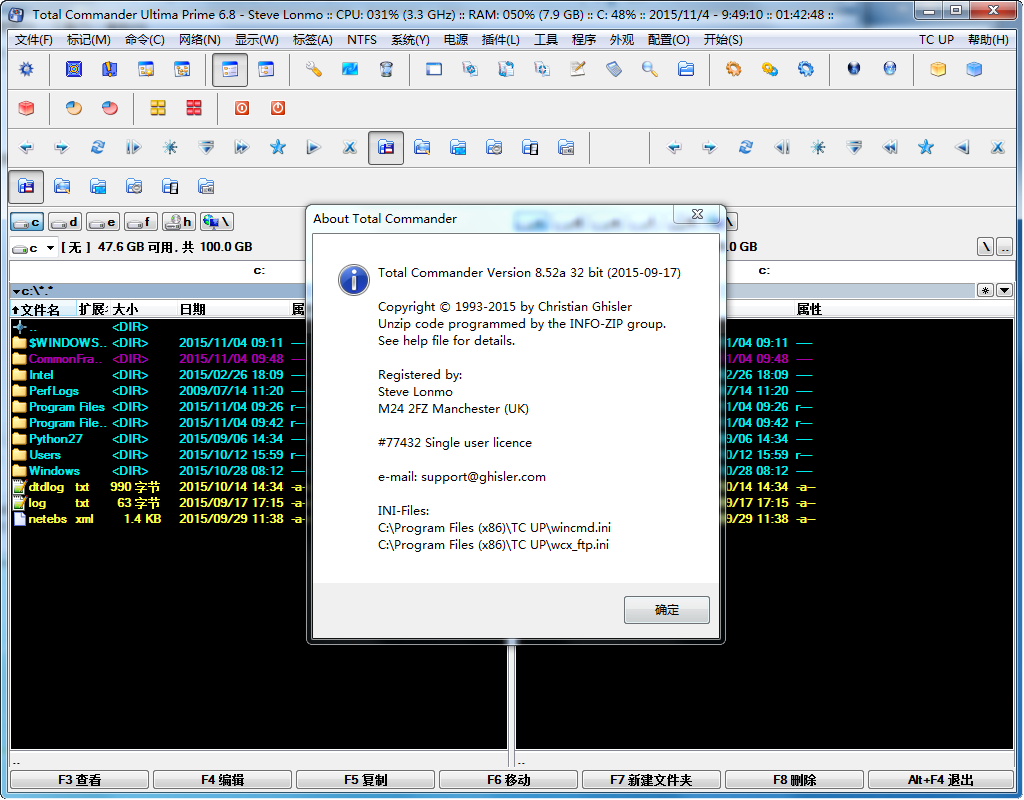Click the settings gear icon in top toolbar
The height and width of the screenshot is (800, 1024).
click(27, 70)
